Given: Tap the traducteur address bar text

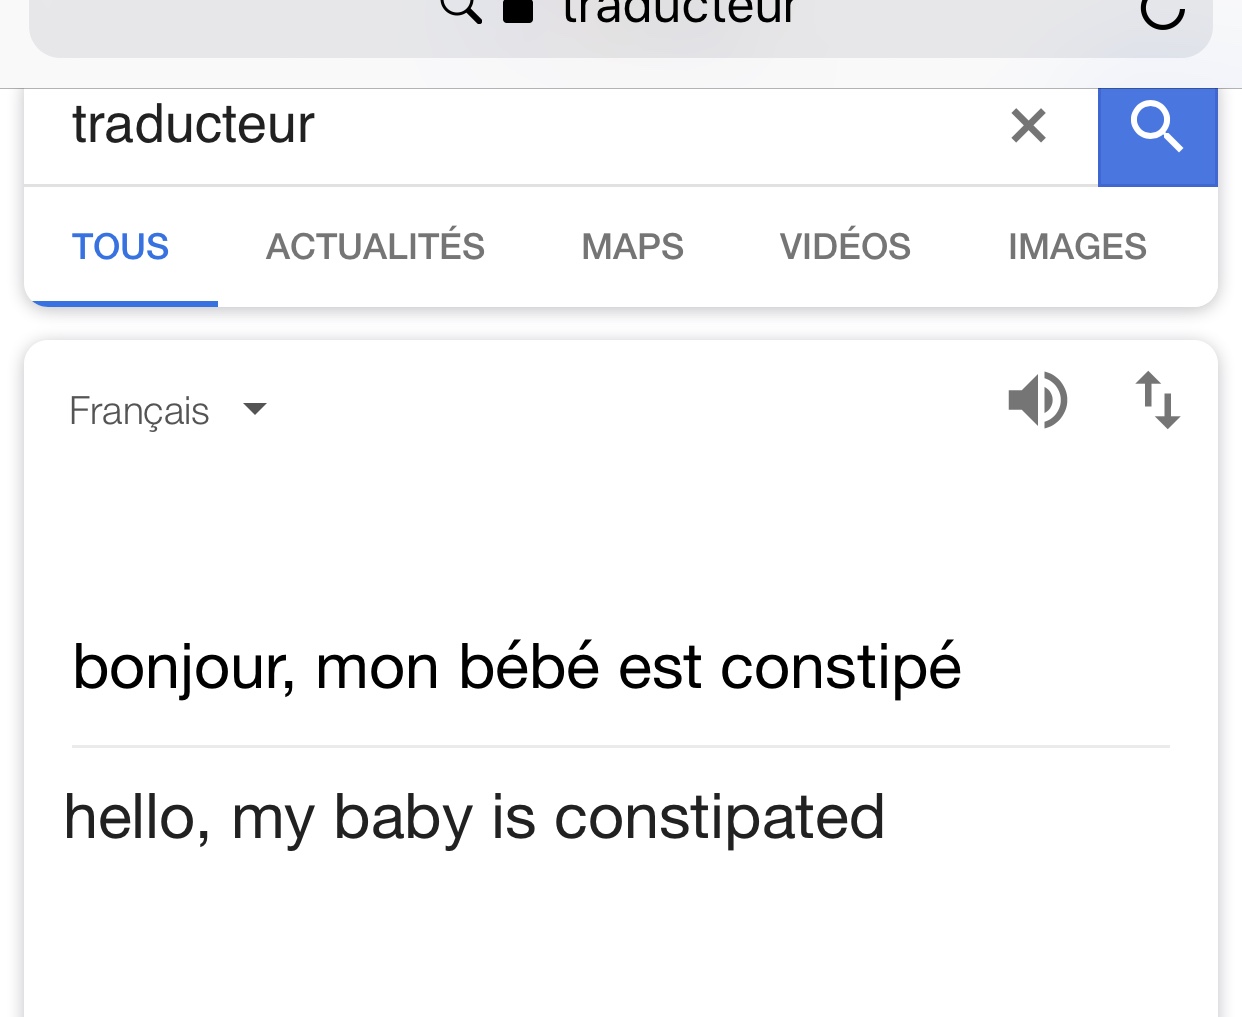Looking at the screenshot, I should pyautogui.click(x=678, y=12).
